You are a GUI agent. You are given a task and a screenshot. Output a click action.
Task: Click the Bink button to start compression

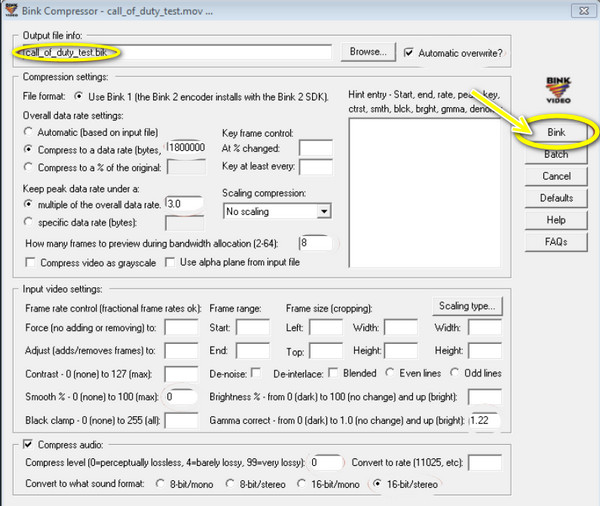[556, 132]
